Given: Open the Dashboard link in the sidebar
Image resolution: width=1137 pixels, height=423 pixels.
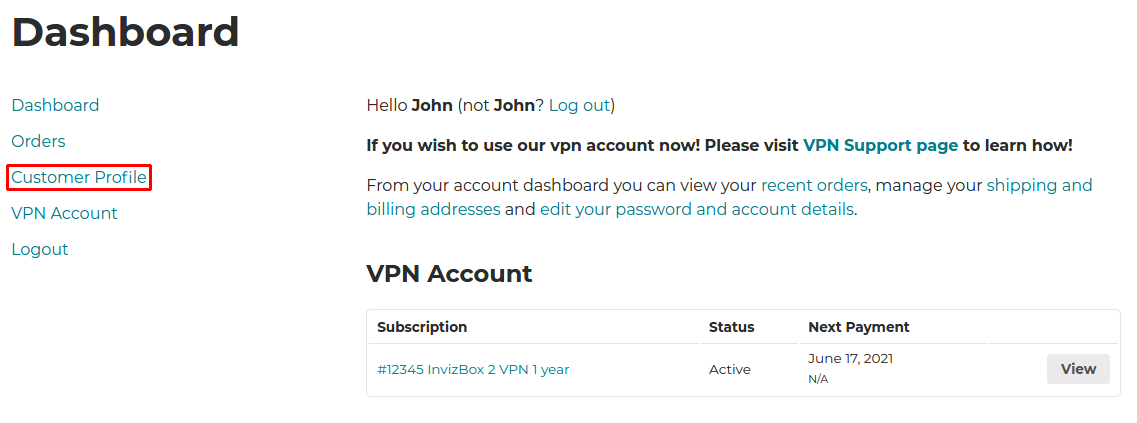Looking at the screenshot, I should [x=55, y=105].
